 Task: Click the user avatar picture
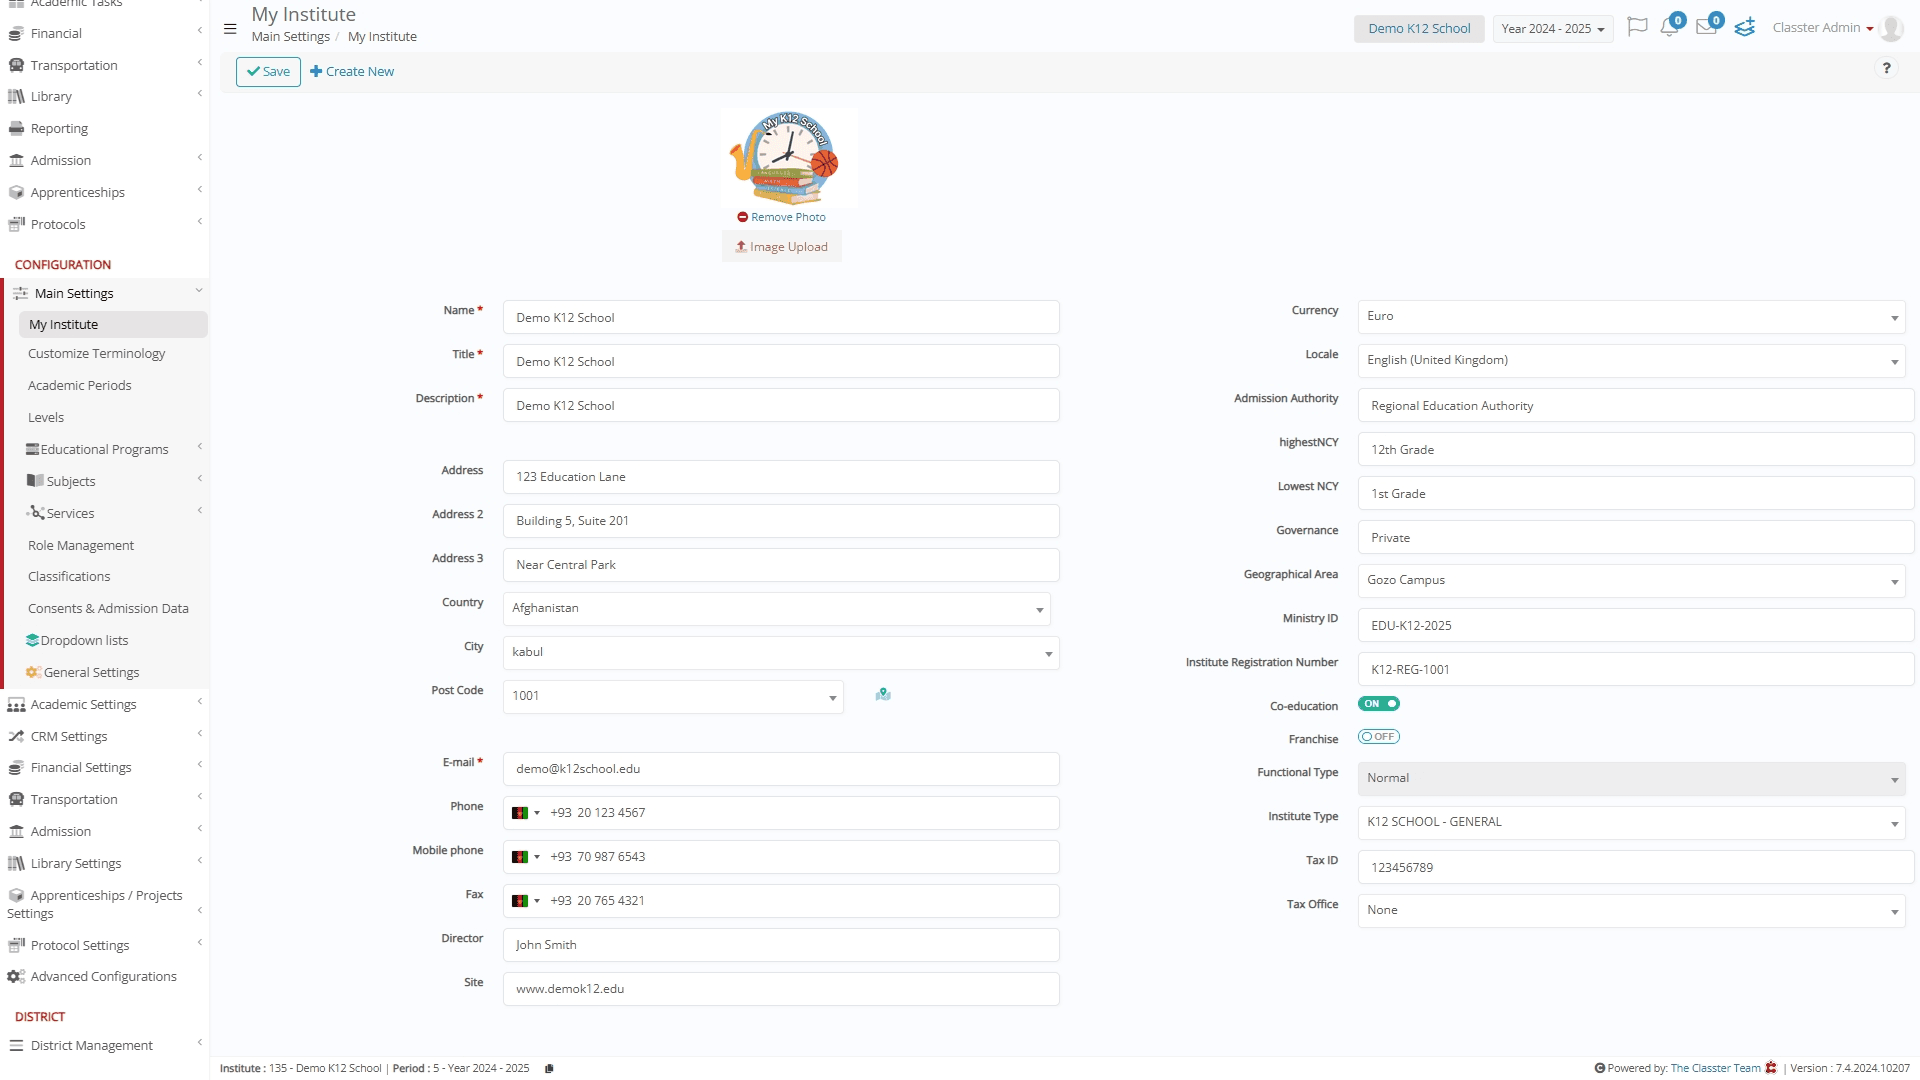point(1891,28)
